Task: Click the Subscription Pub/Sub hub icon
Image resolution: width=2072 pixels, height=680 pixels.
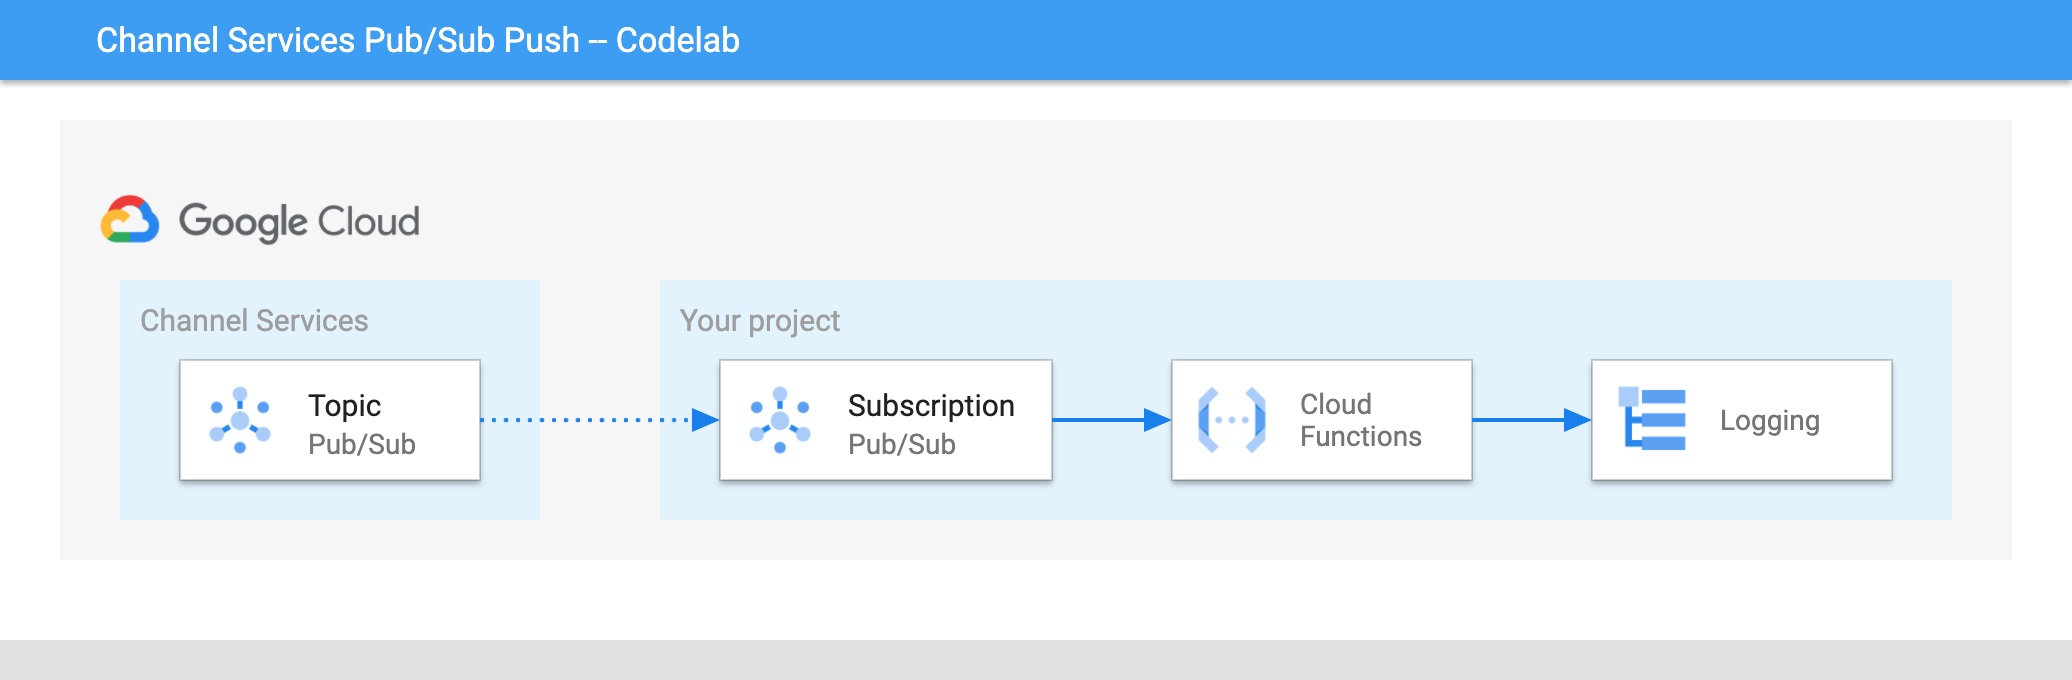Action: [x=780, y=420]
